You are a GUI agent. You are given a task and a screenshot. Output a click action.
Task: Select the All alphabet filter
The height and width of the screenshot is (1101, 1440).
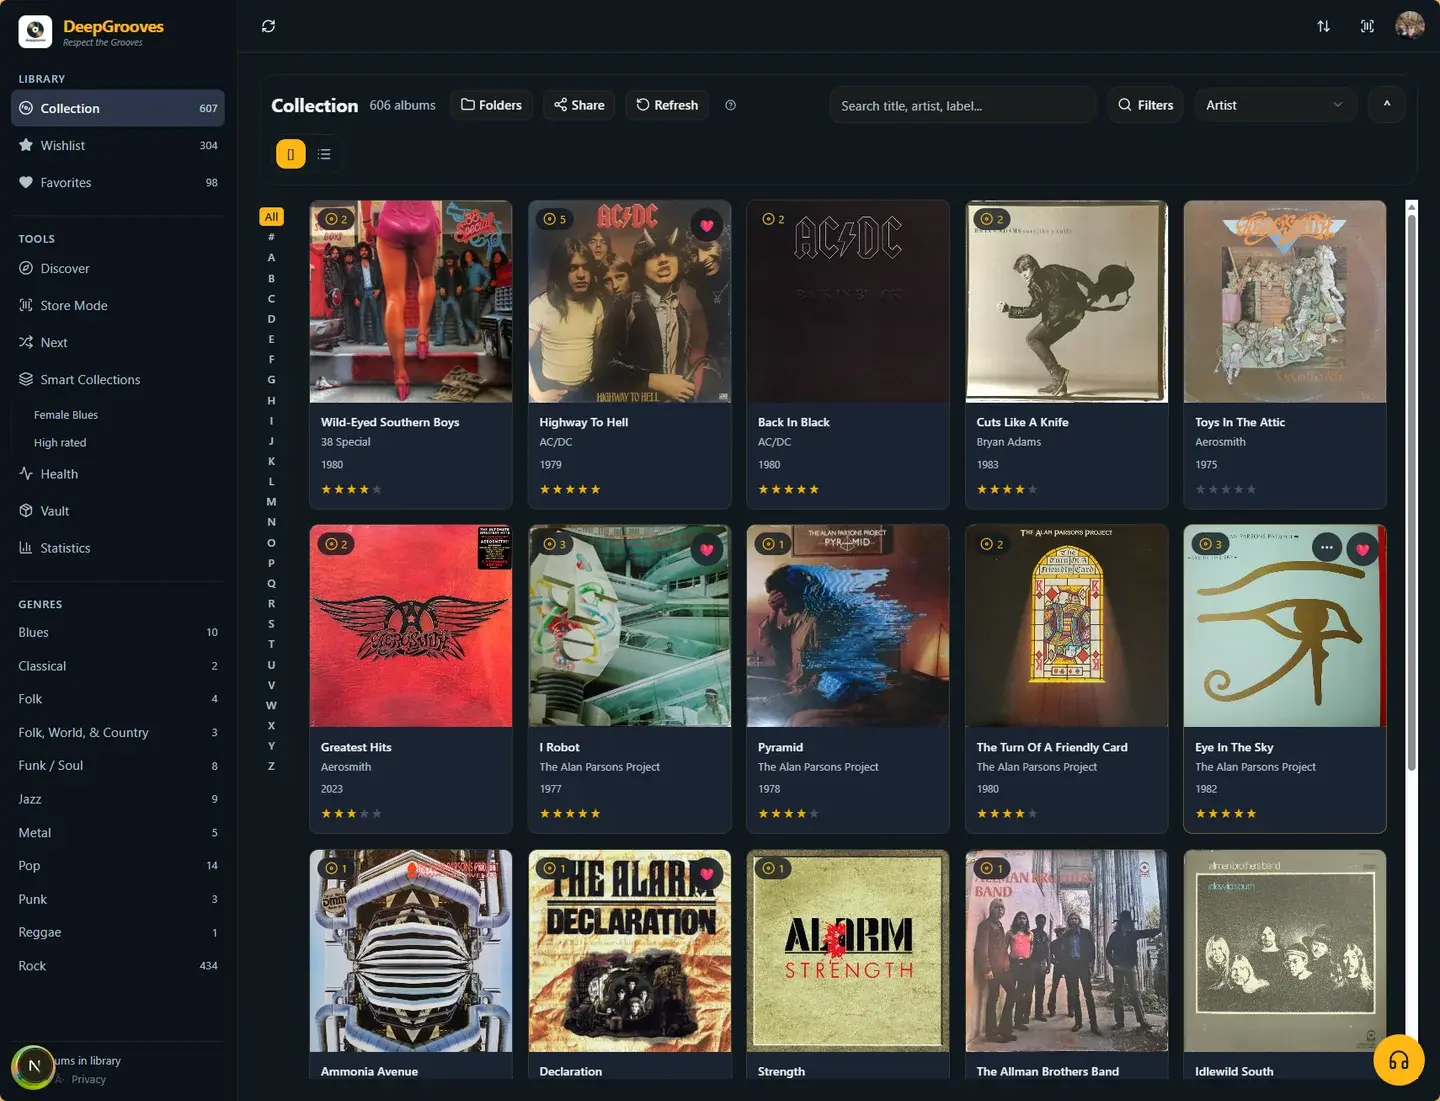point(271,217)
